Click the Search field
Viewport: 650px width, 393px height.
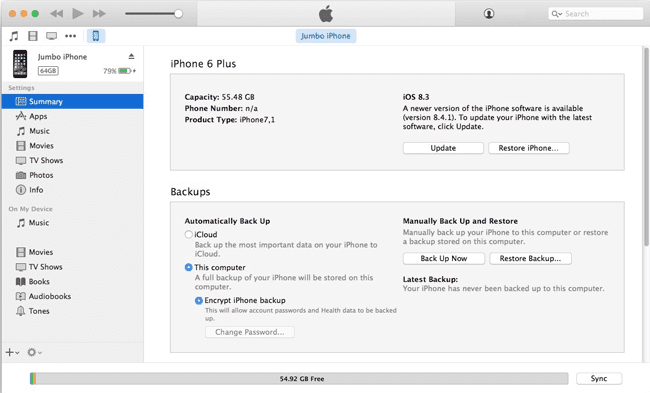pyautogui.click(x=595, y=14)
